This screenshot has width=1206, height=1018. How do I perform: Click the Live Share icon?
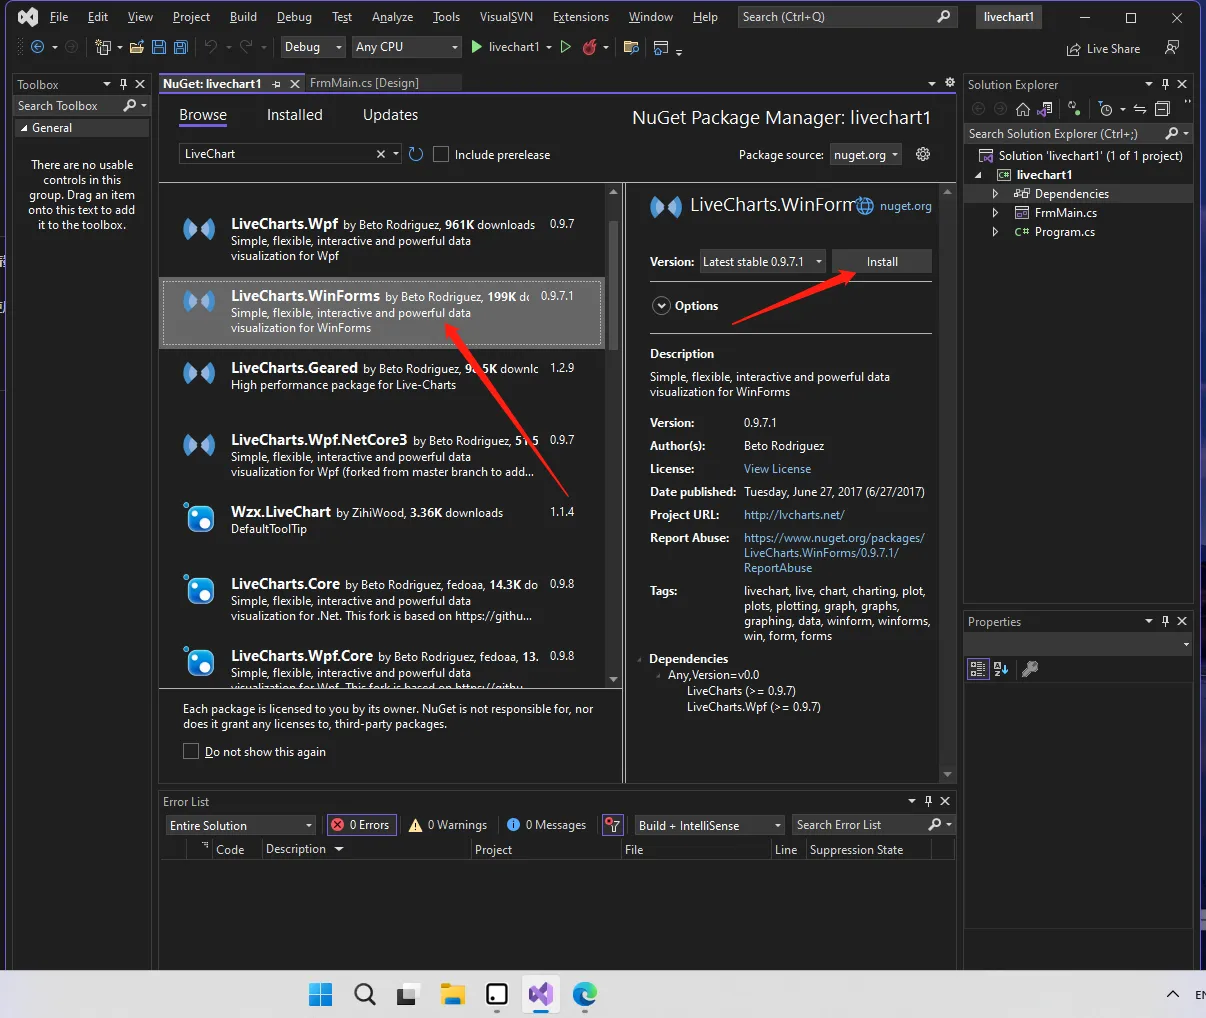click(1103, 49)
